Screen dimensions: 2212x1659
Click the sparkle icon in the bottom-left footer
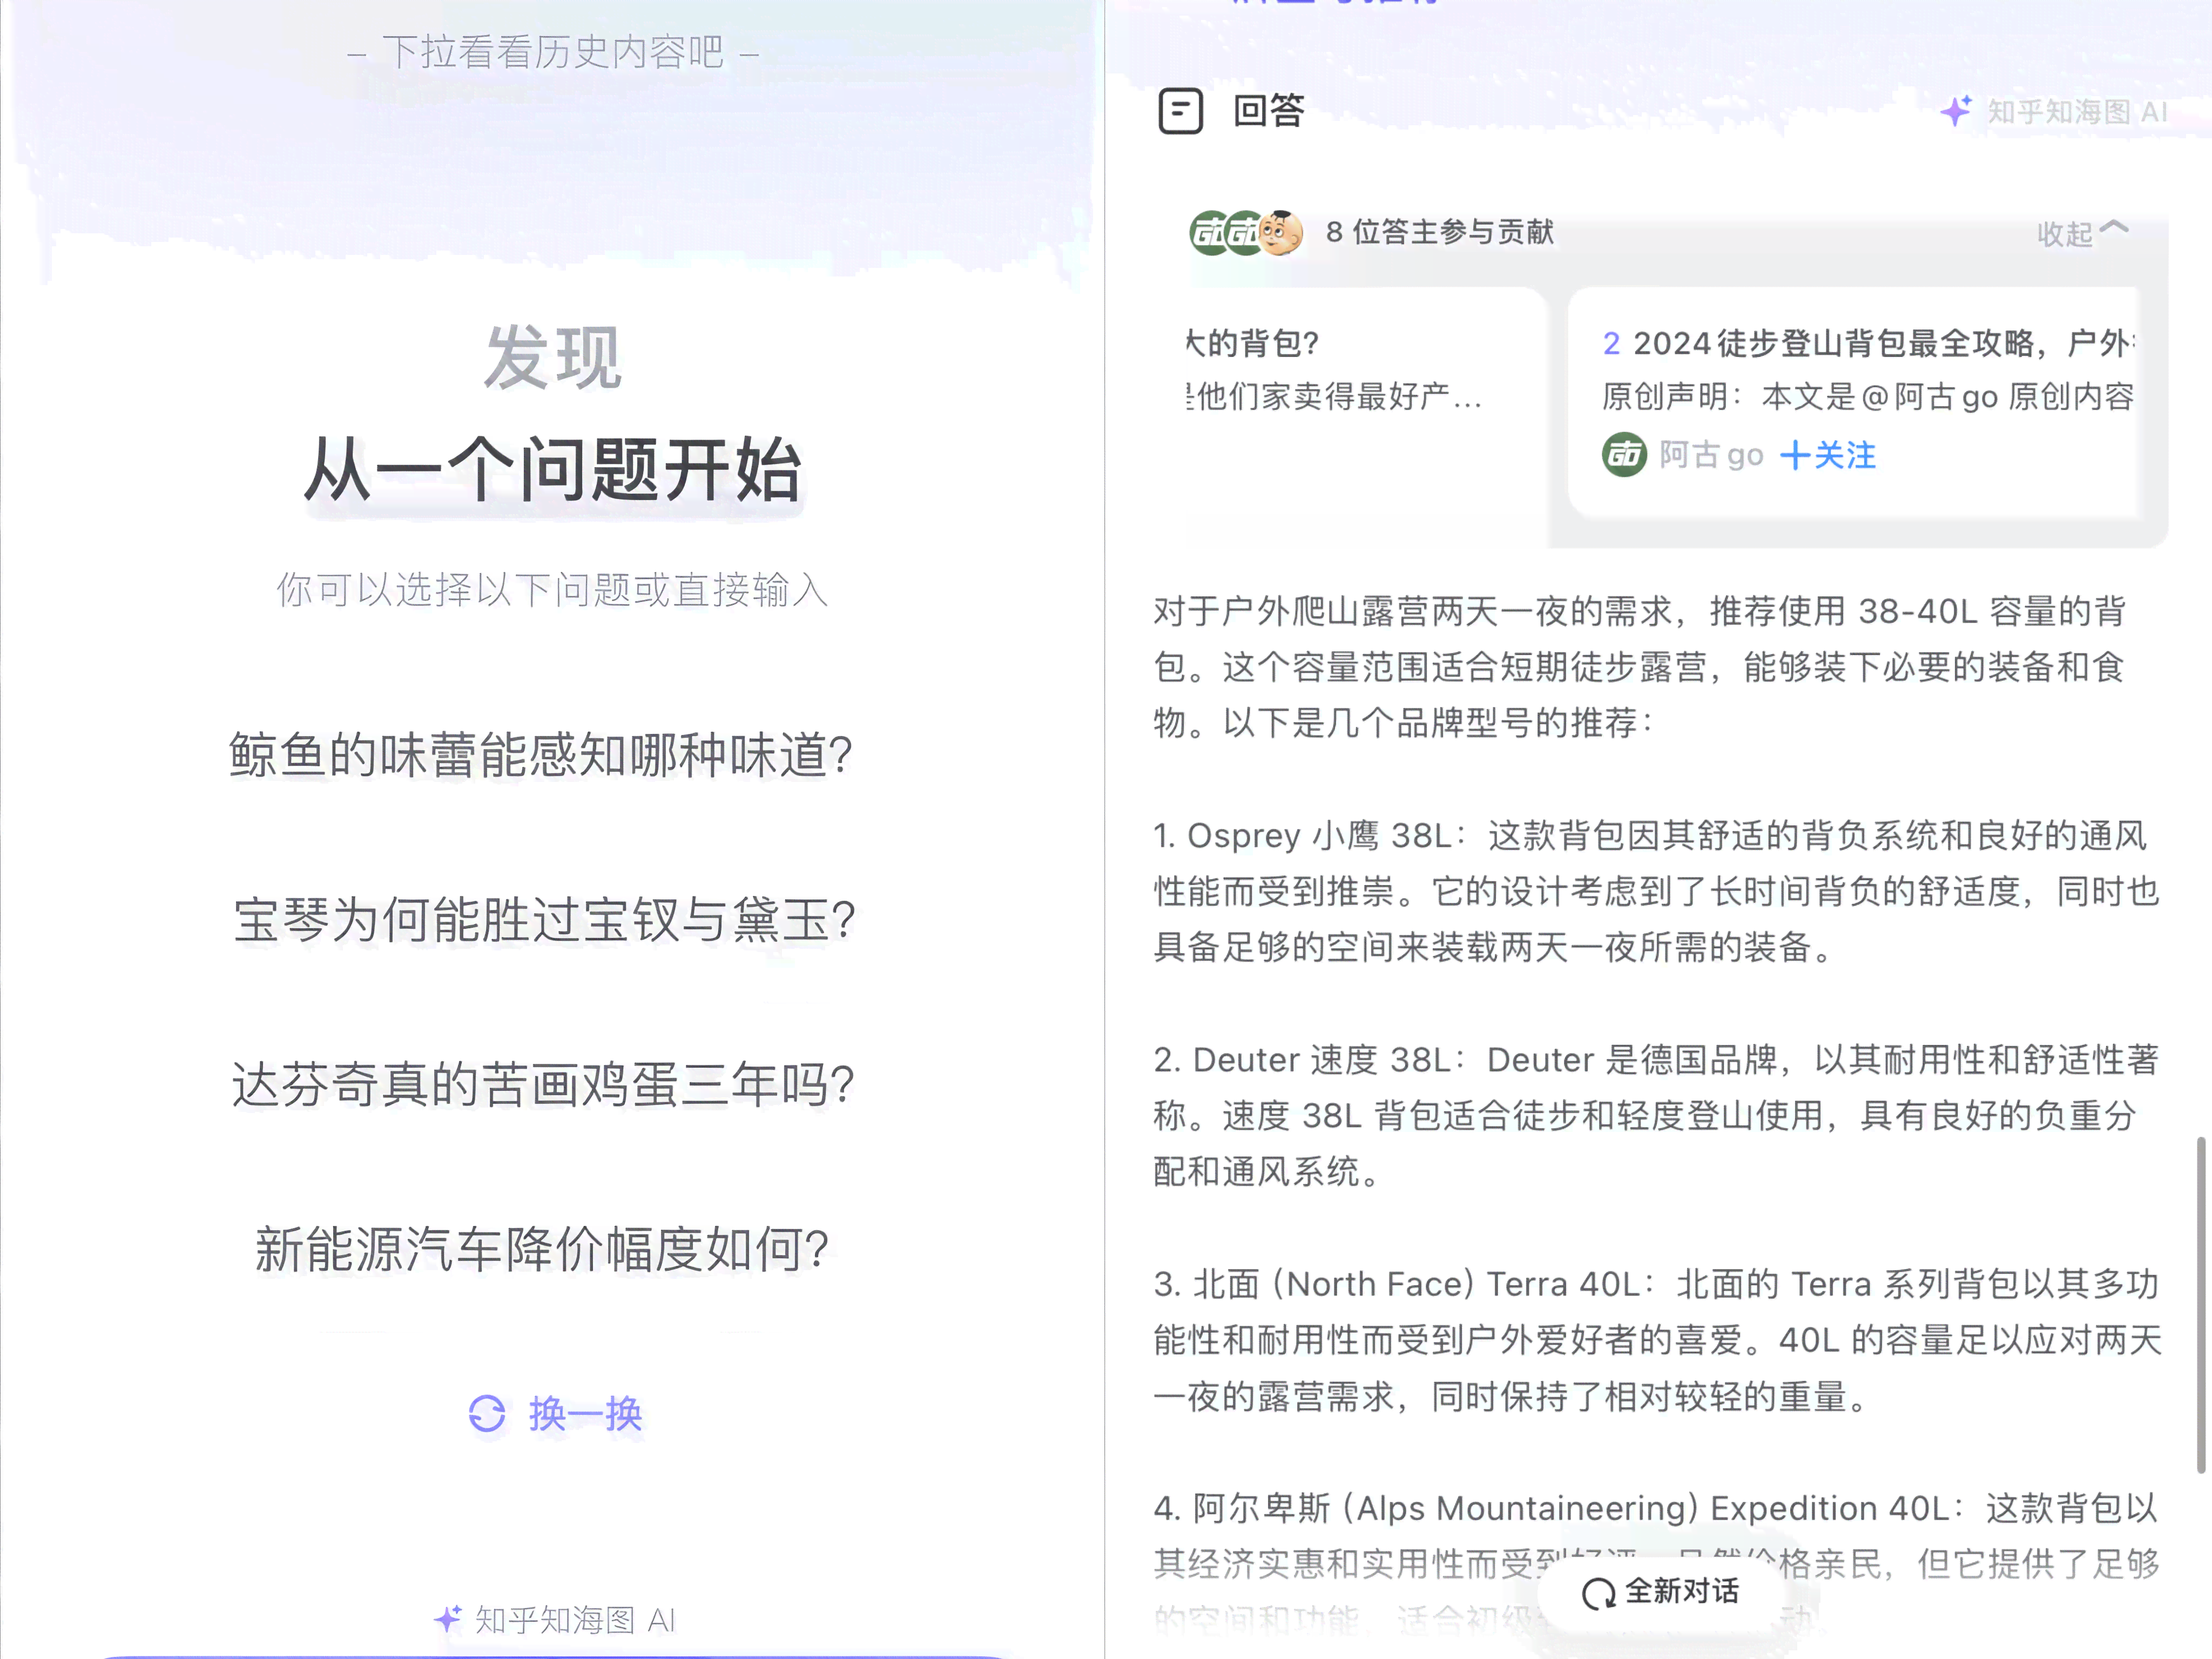448,1618
